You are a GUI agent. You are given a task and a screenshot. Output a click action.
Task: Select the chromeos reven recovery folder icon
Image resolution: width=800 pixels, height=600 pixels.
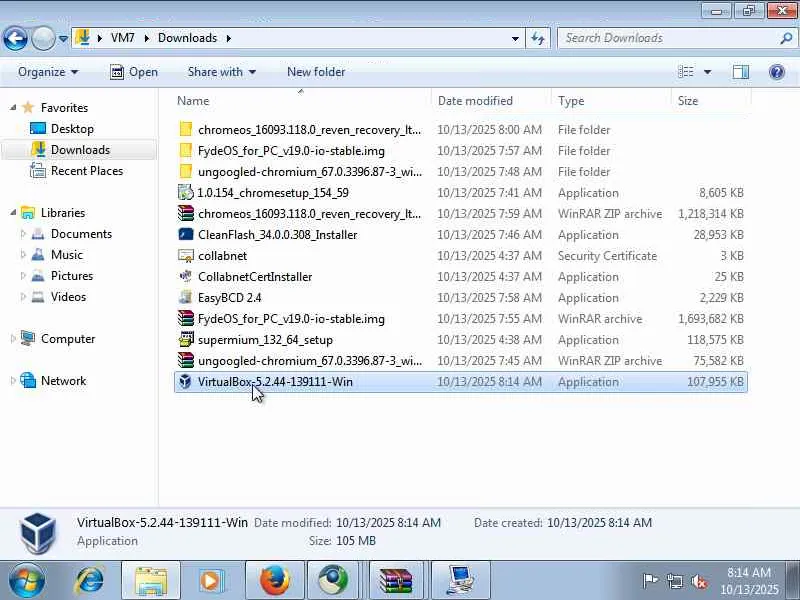[186, 129]
